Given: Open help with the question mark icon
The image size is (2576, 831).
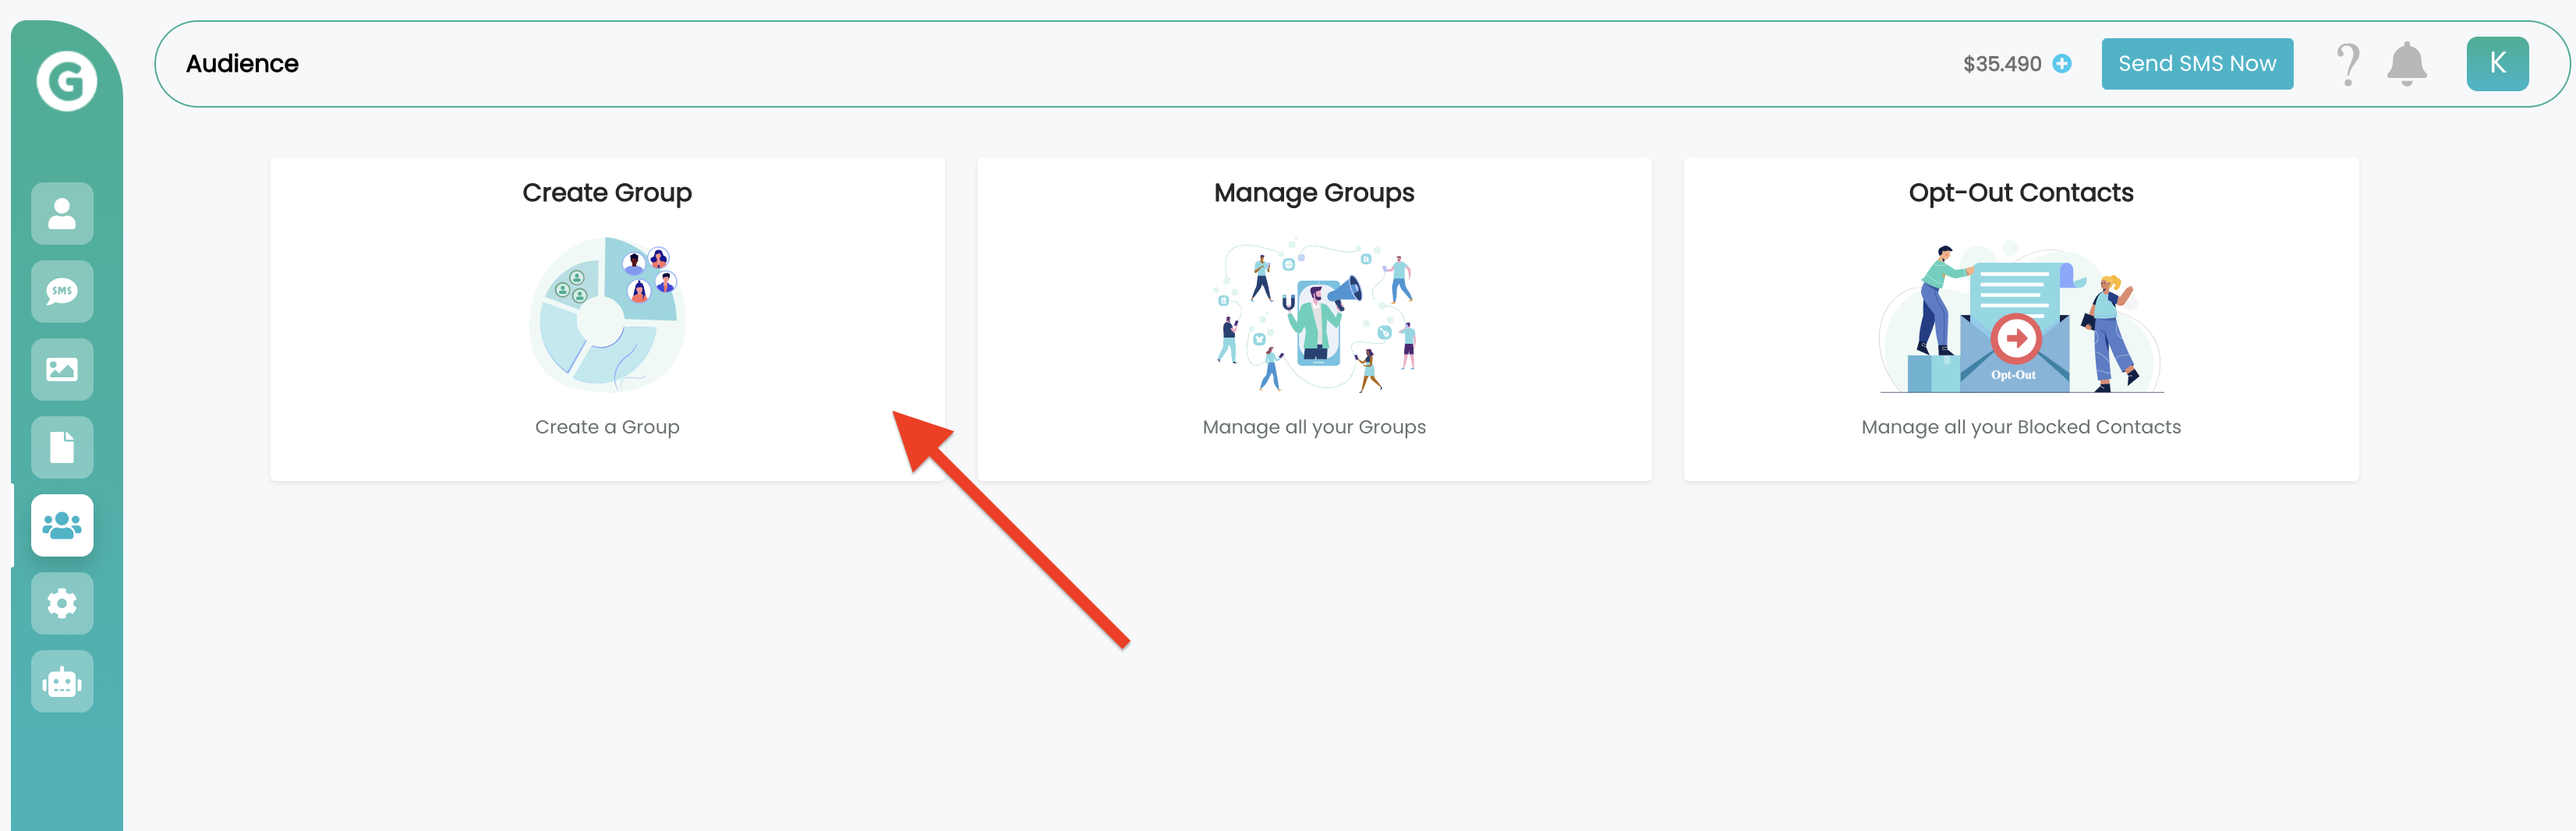Looking at the screenshot, I should pos(2348,64).
